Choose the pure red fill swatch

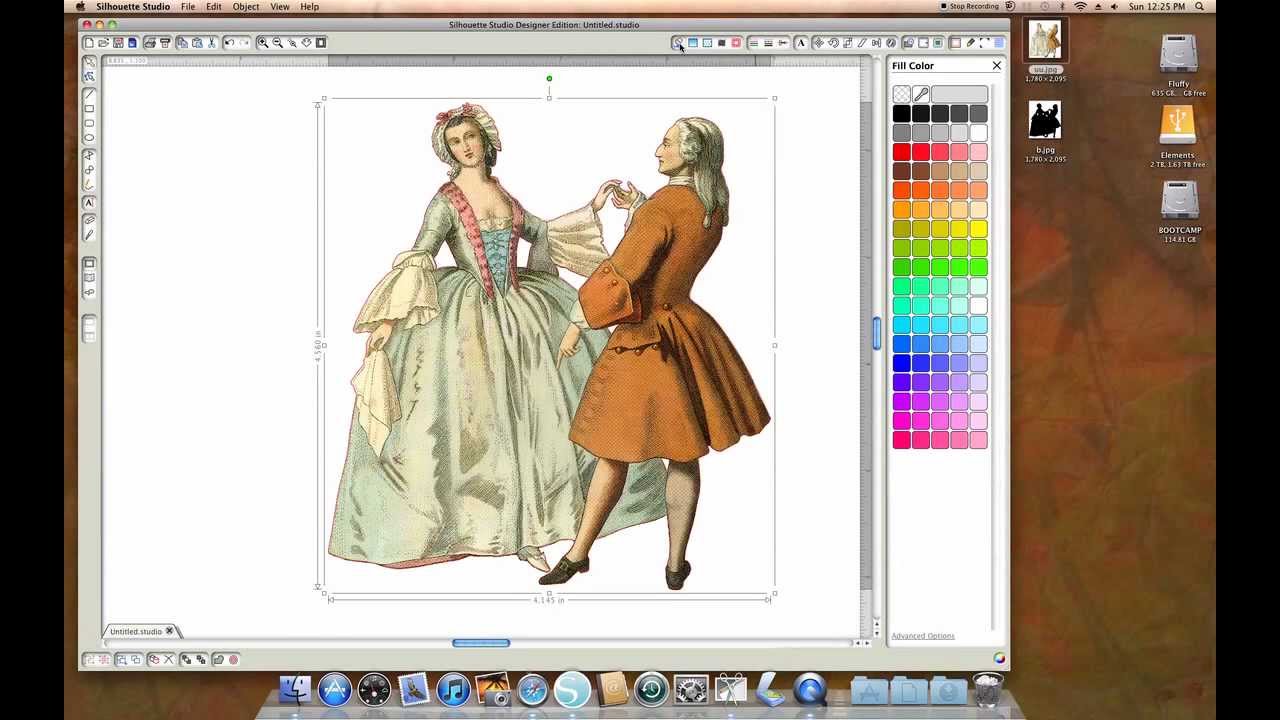901,152
